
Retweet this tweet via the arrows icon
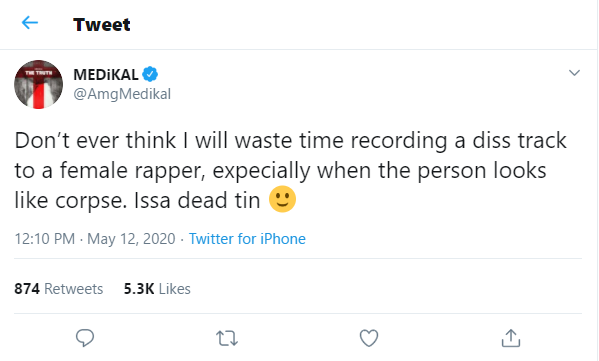point(227,338)
